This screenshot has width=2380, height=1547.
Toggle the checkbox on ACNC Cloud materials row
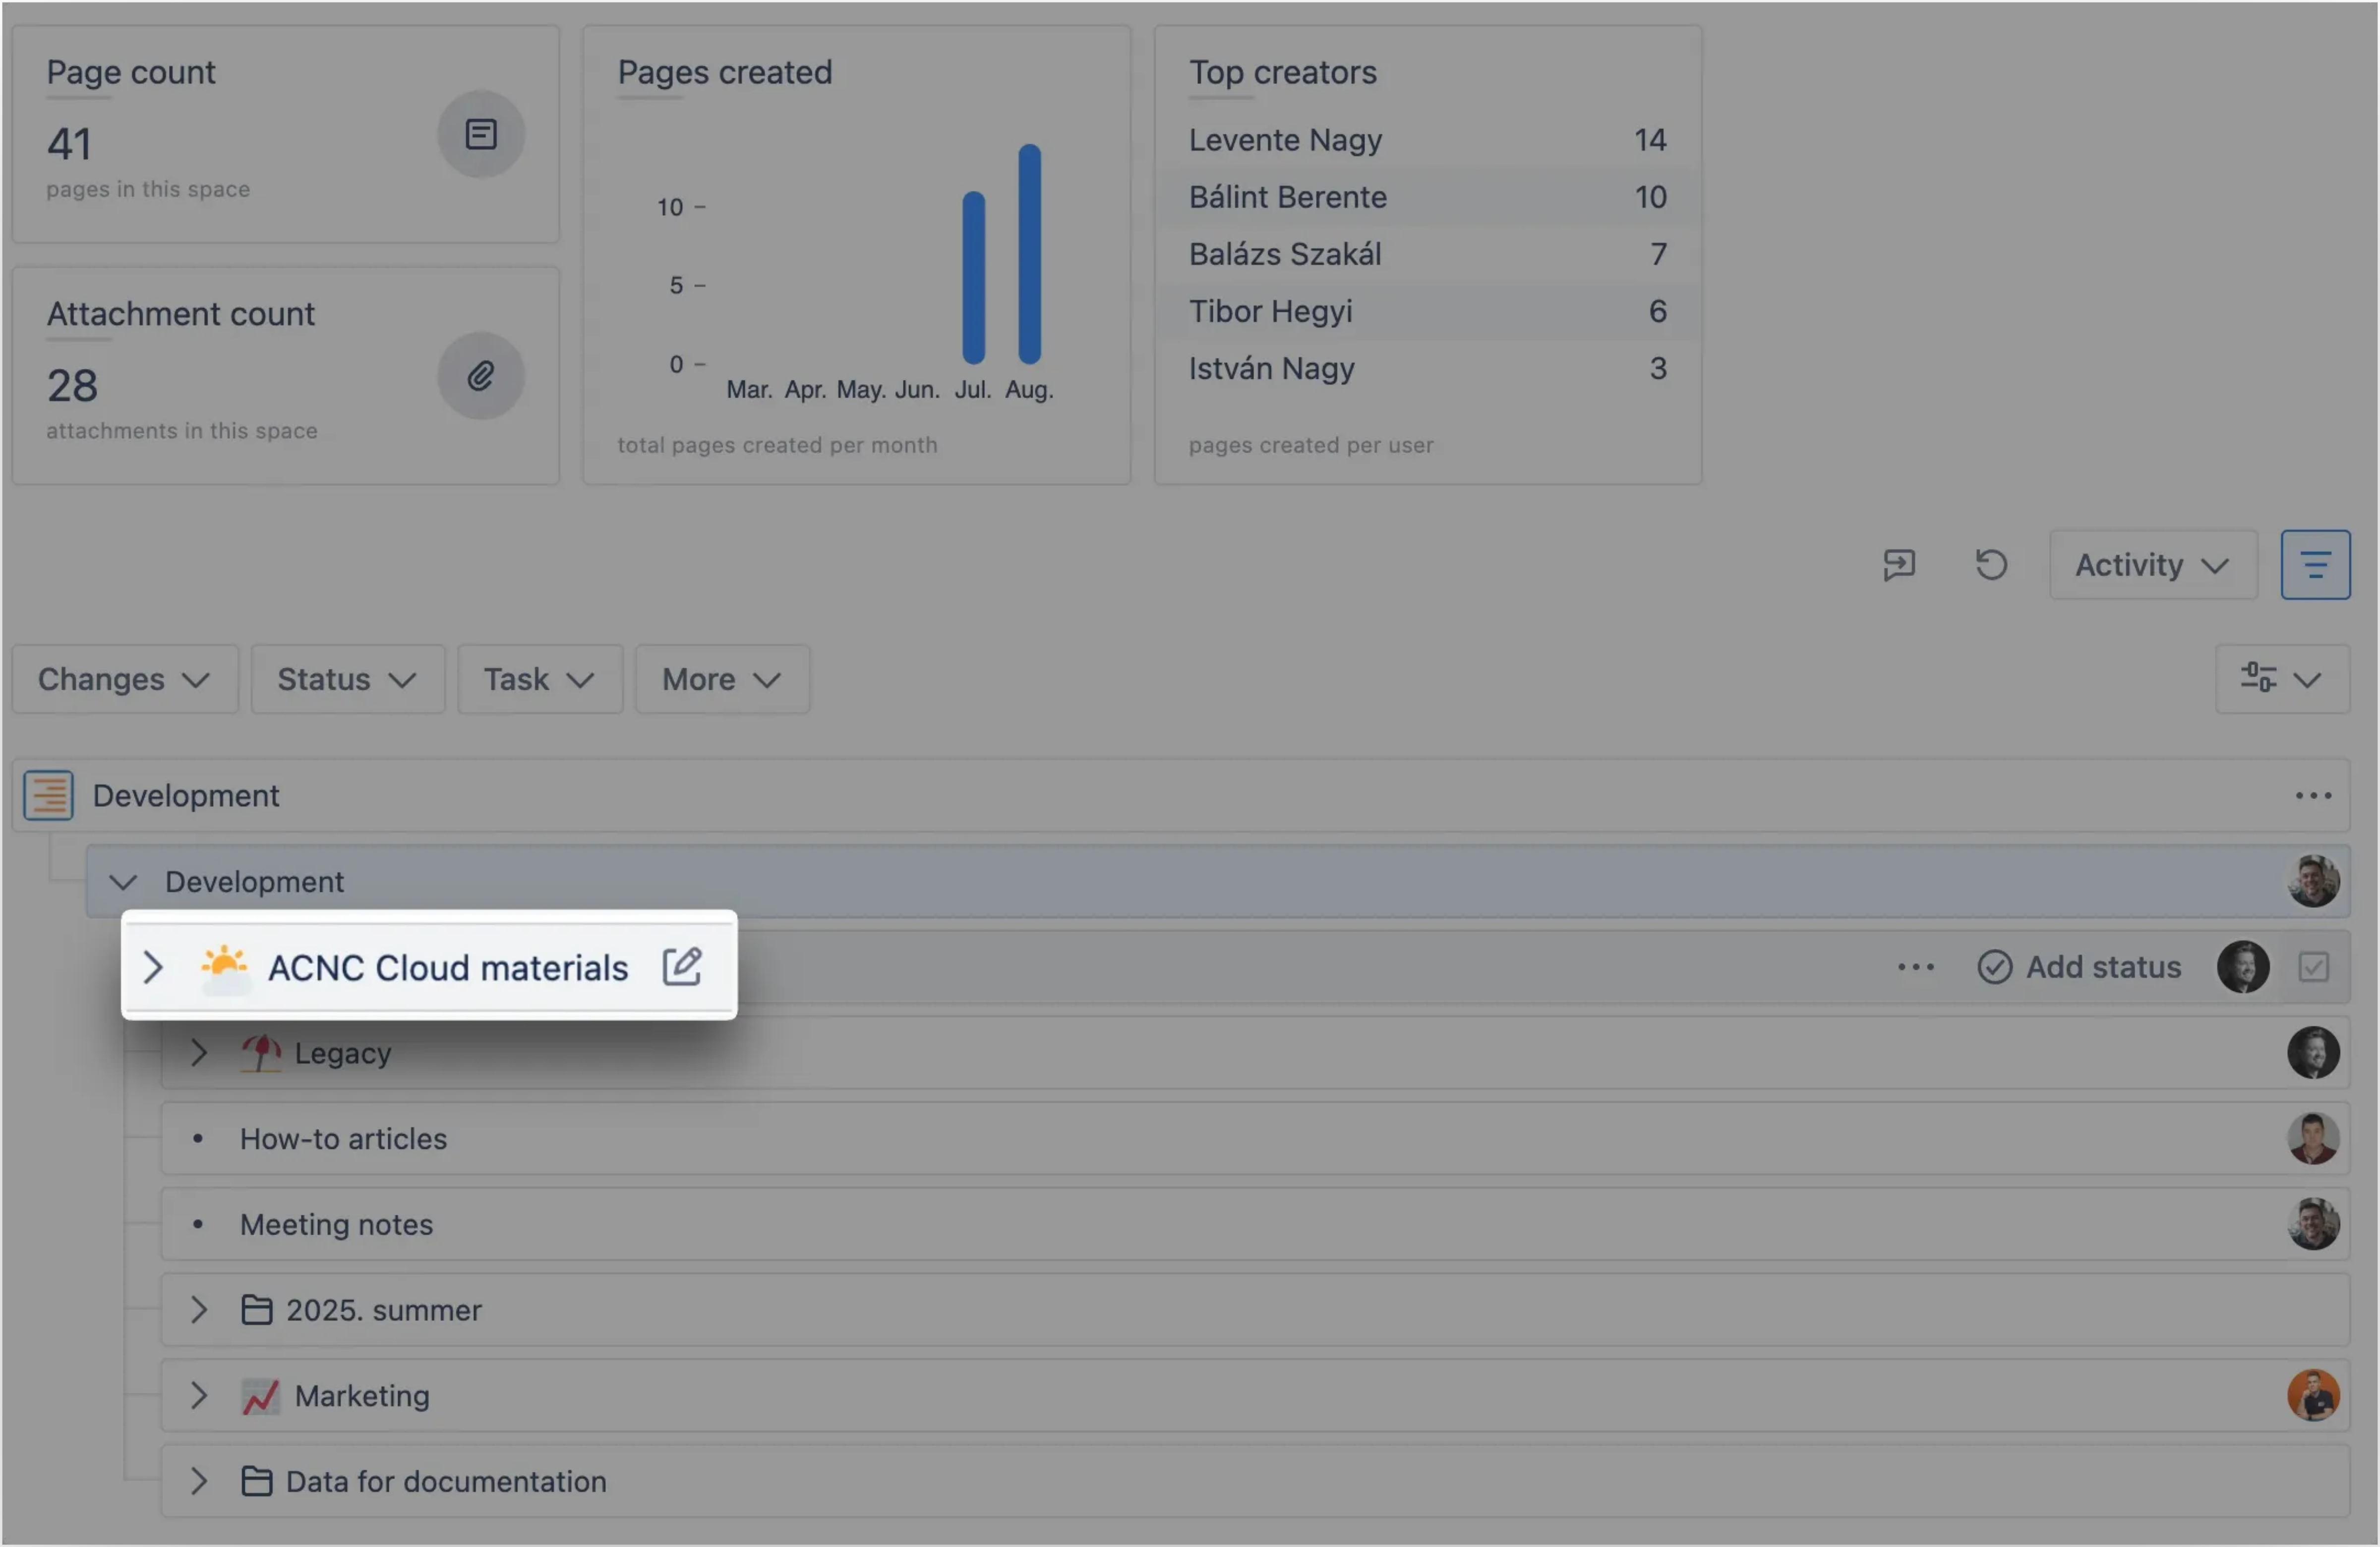(x=2313, y=967)
